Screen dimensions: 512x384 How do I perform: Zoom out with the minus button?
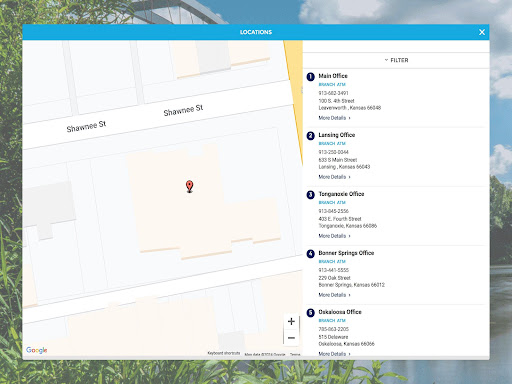[x=291, y=338]
